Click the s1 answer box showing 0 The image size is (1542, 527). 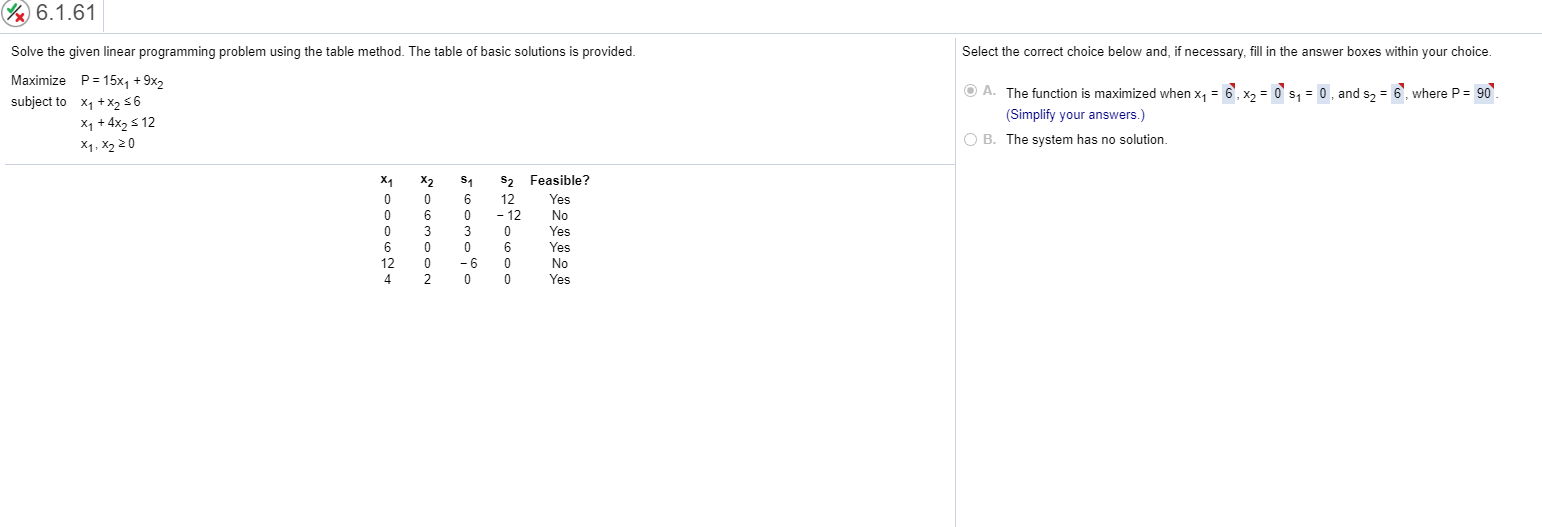(1323, 93)
